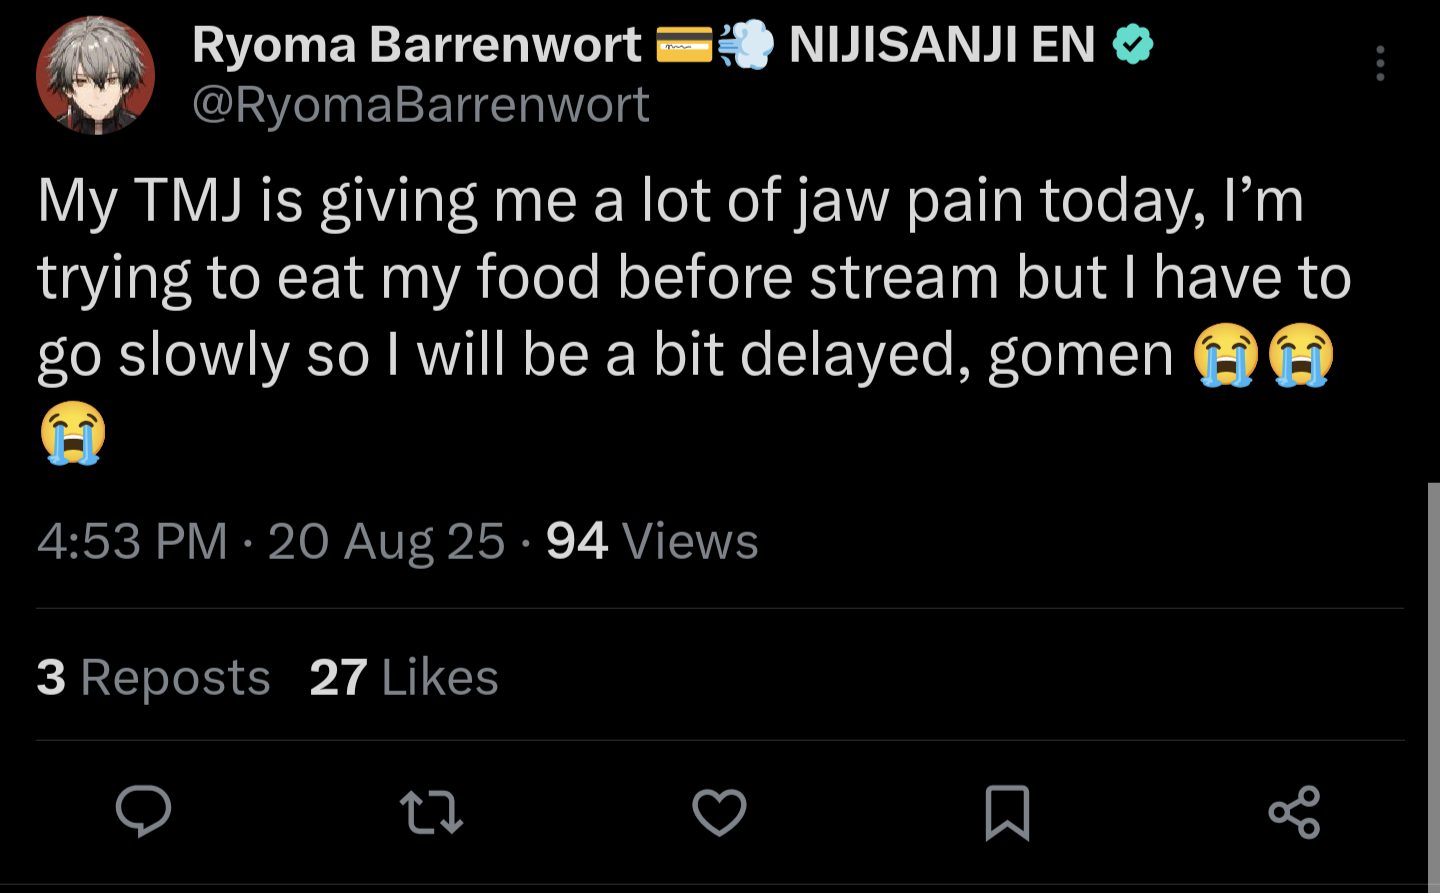Image resolution: width=1440 pixels, height=893 pixels.
Task: Bookmark this tweet
Action: click(1007, 811)
